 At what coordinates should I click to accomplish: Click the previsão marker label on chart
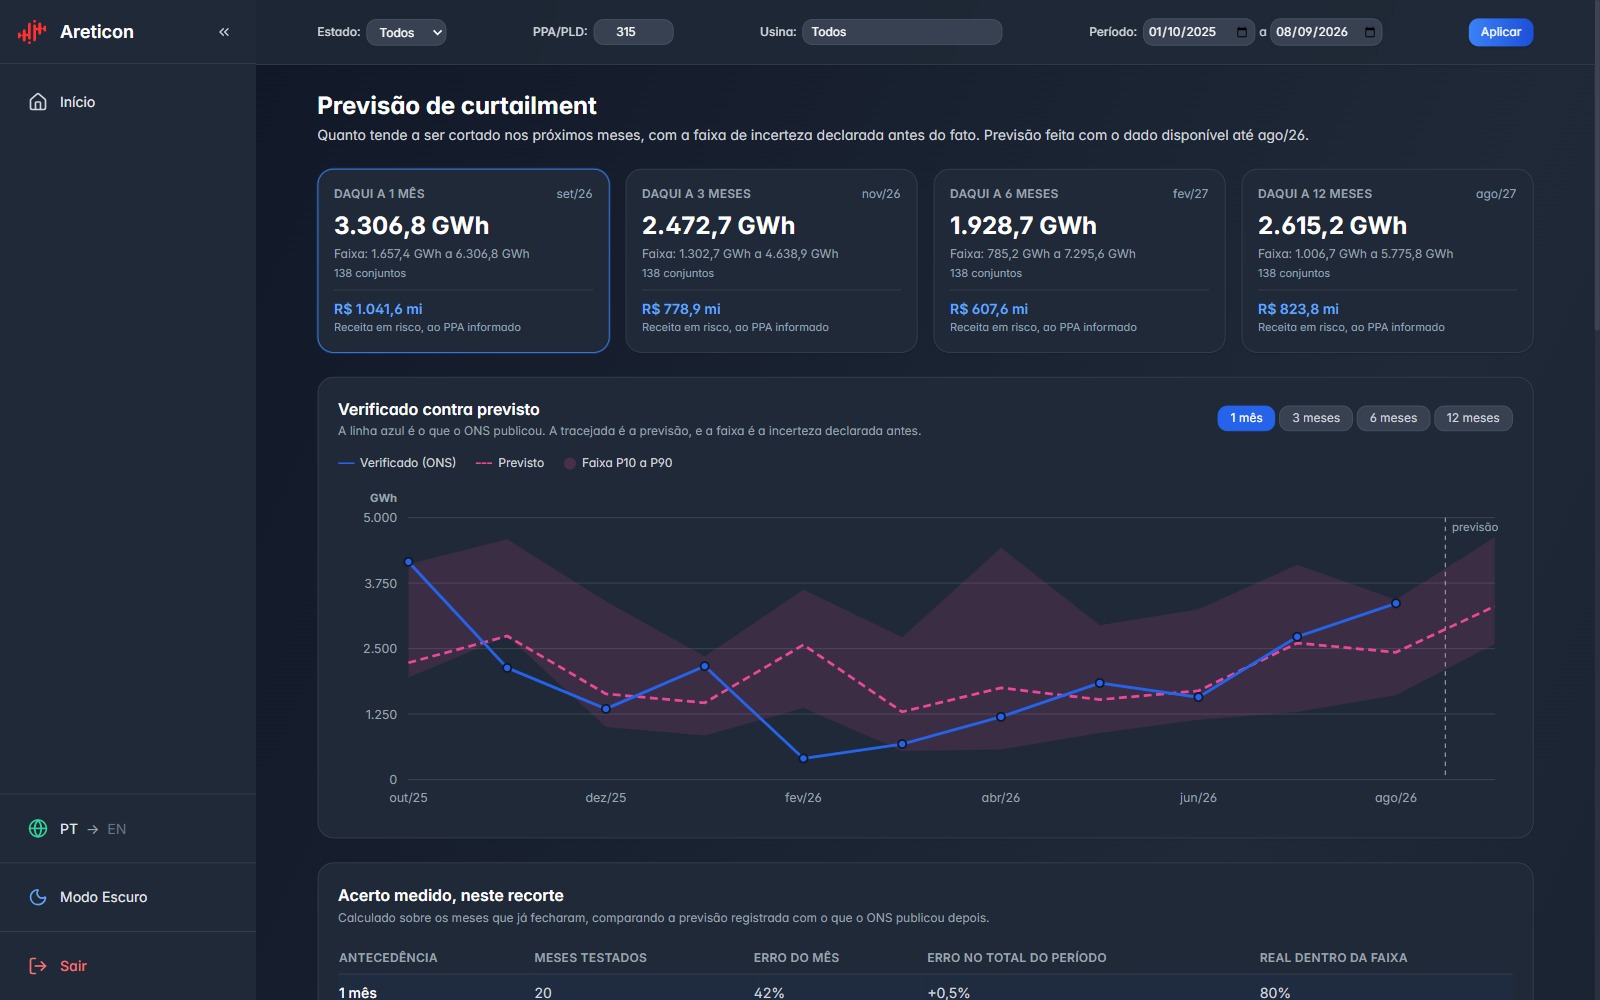coord(1475,527)
